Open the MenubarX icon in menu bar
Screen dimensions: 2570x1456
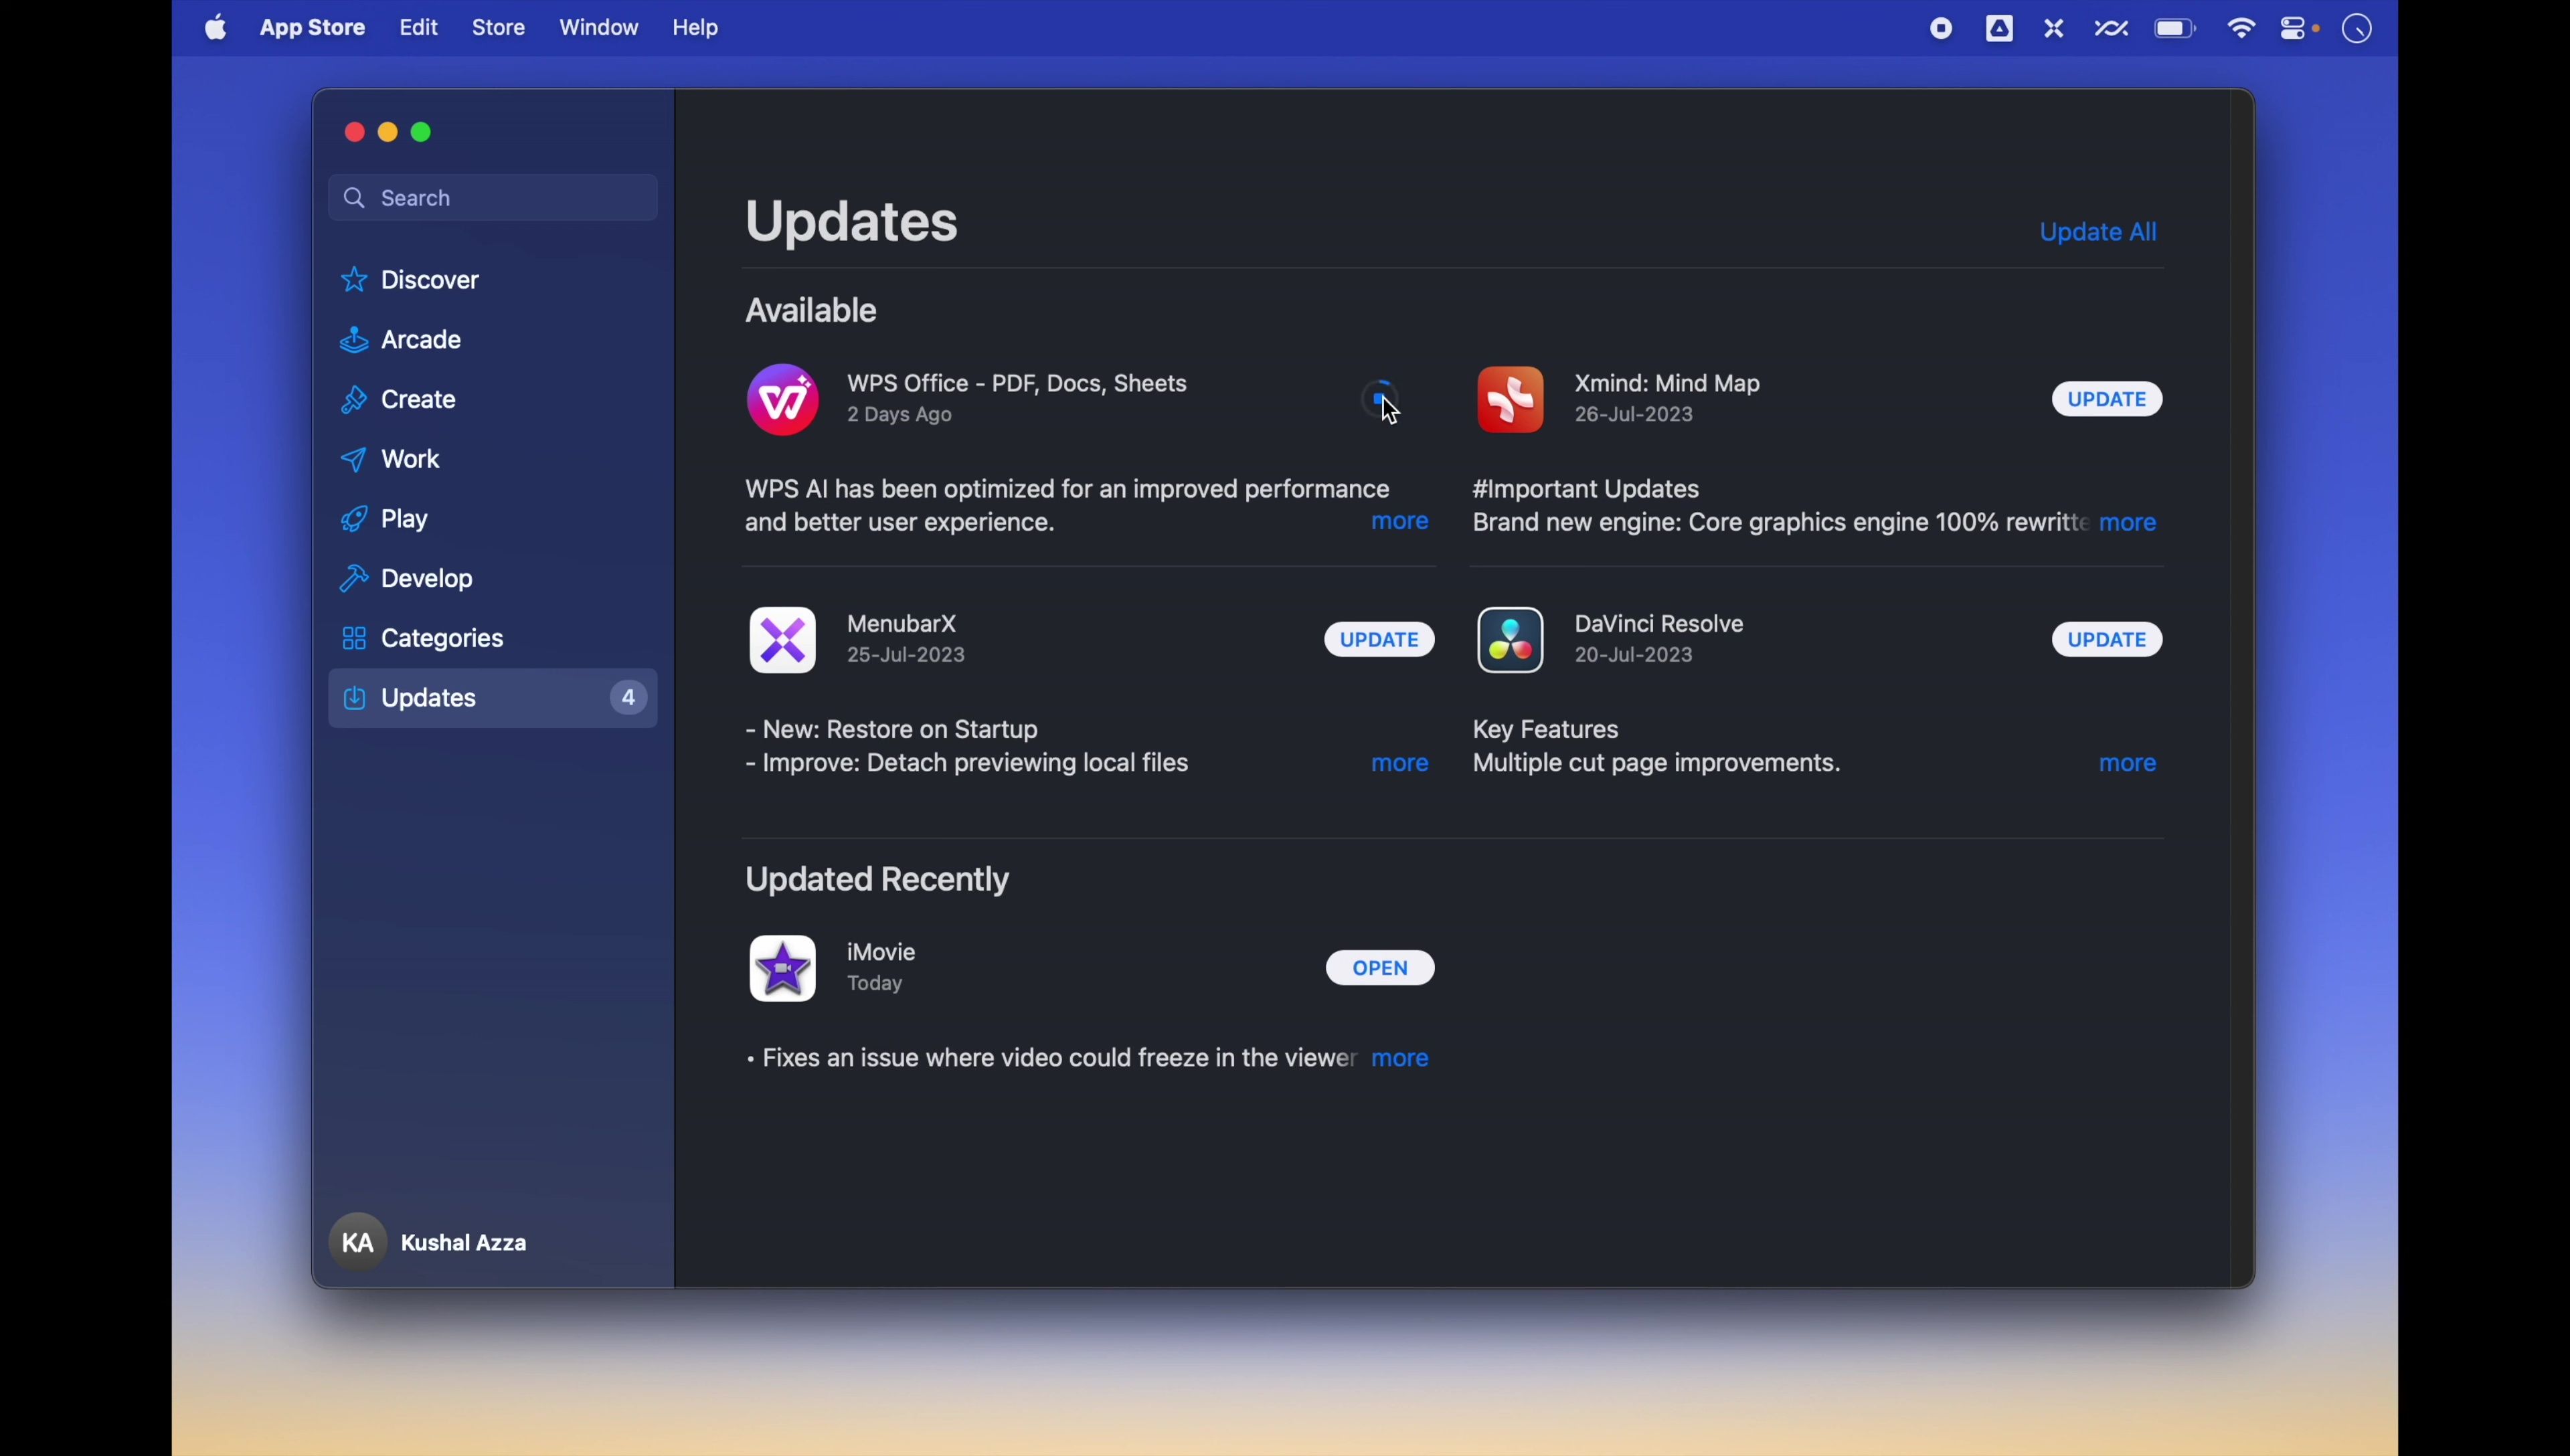click(2054, 29)
